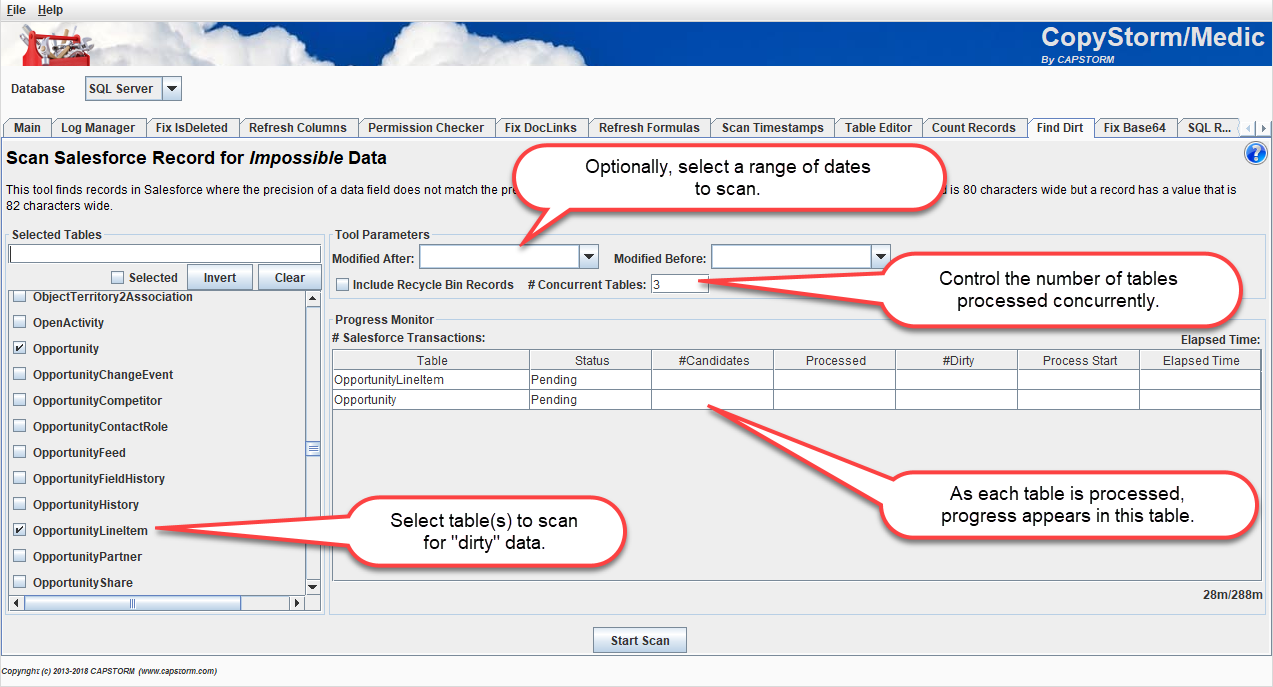Enable Include Recycle Bin Records
This screenshot has width=1273, height=687.
pos(343,285)
